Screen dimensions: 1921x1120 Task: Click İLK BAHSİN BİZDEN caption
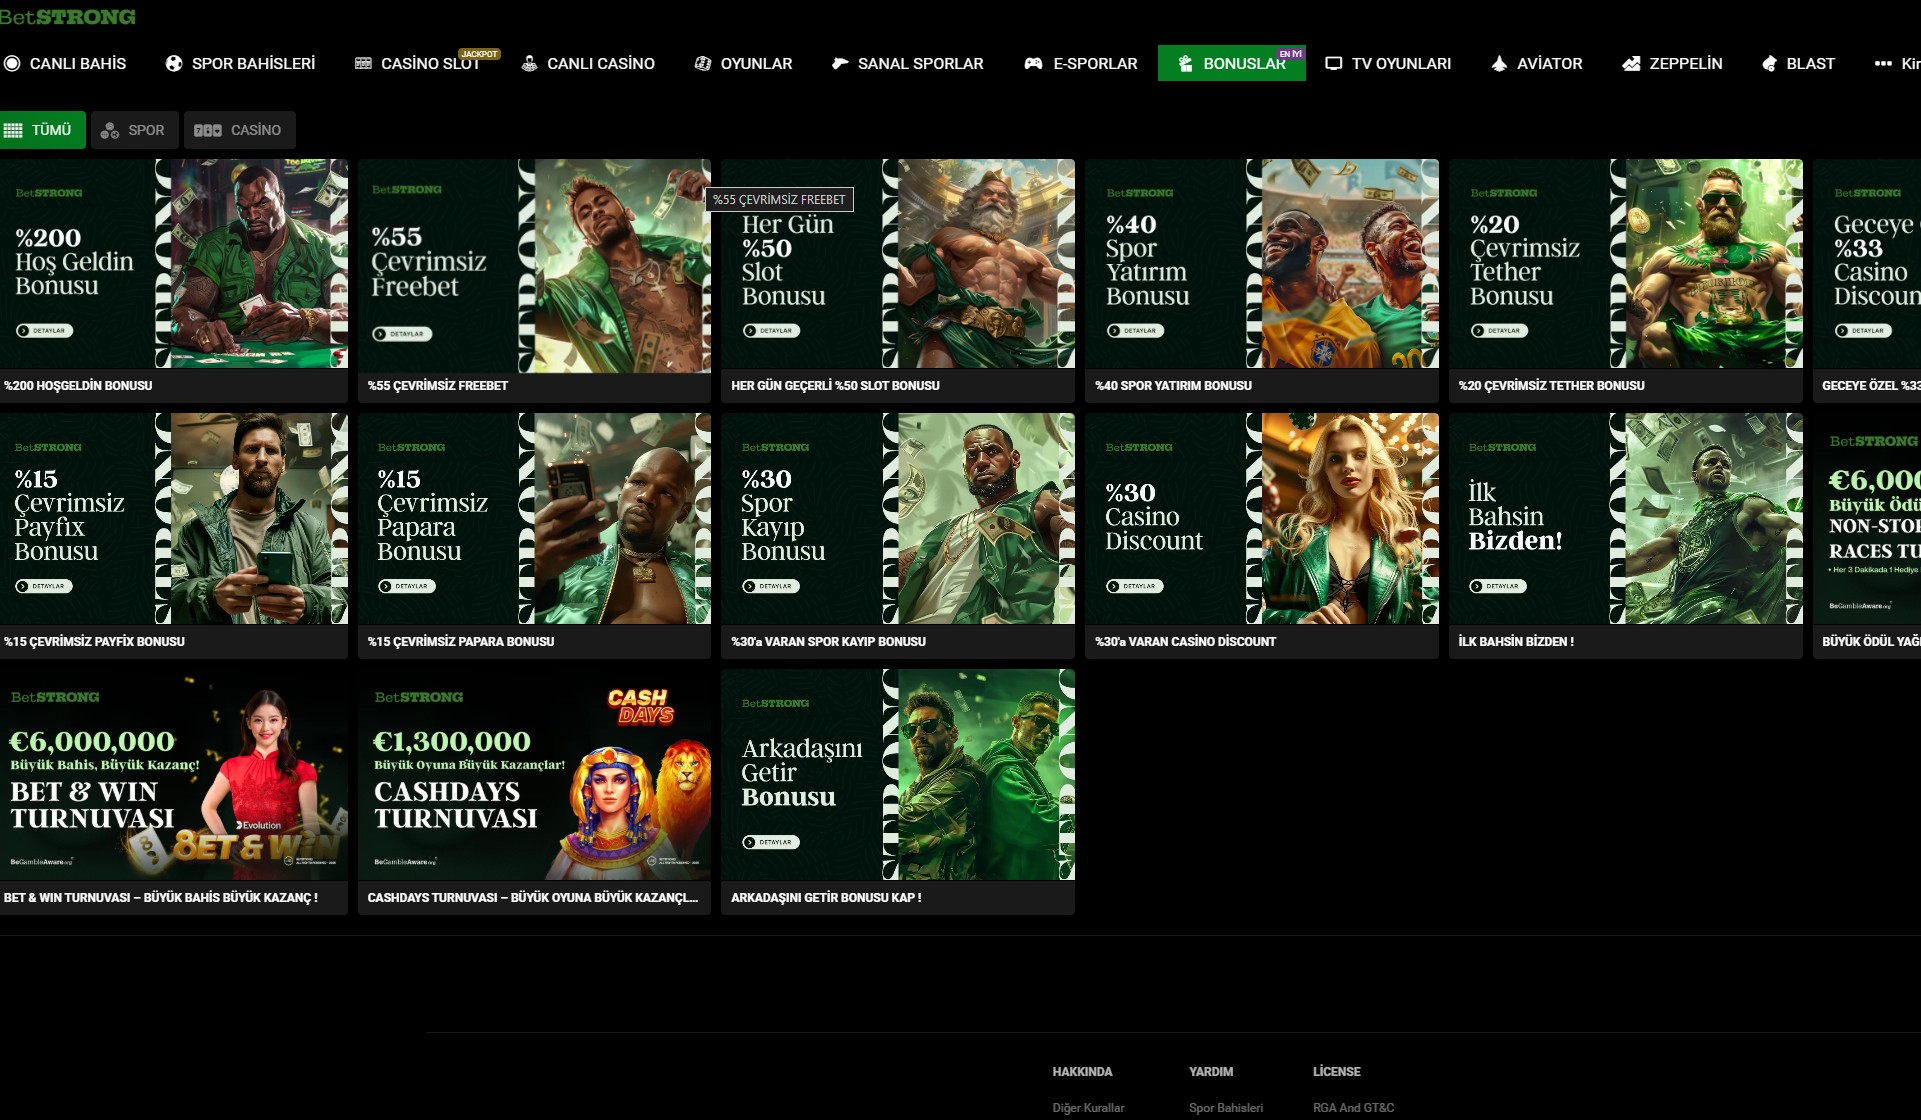point(1515,641)
